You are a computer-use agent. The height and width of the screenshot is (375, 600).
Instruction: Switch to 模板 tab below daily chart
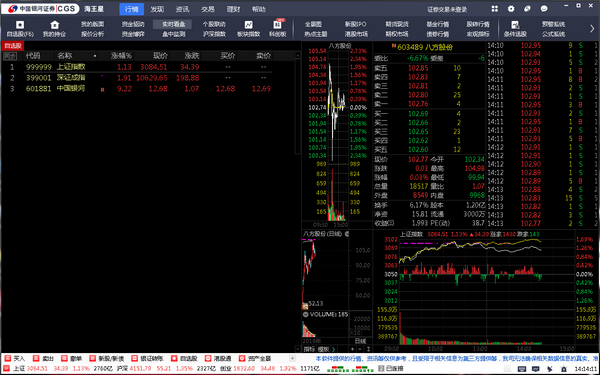pyautogui.click(x=324, y=349)
